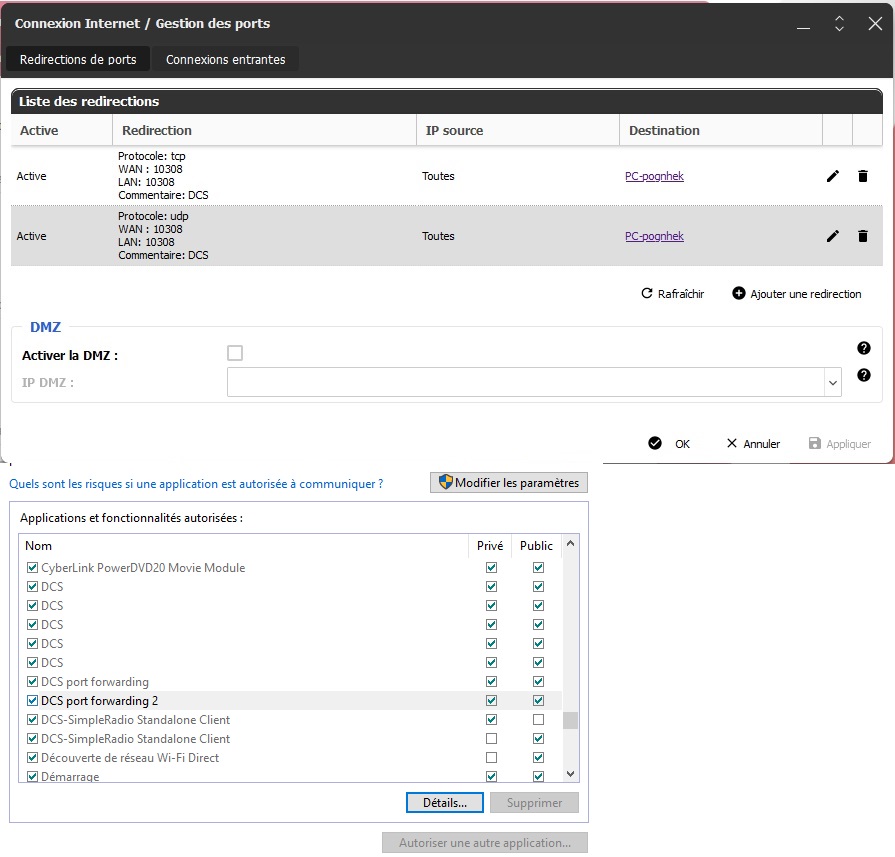
Task: Confirm with the OK button
Action: [x=669, y=444]
